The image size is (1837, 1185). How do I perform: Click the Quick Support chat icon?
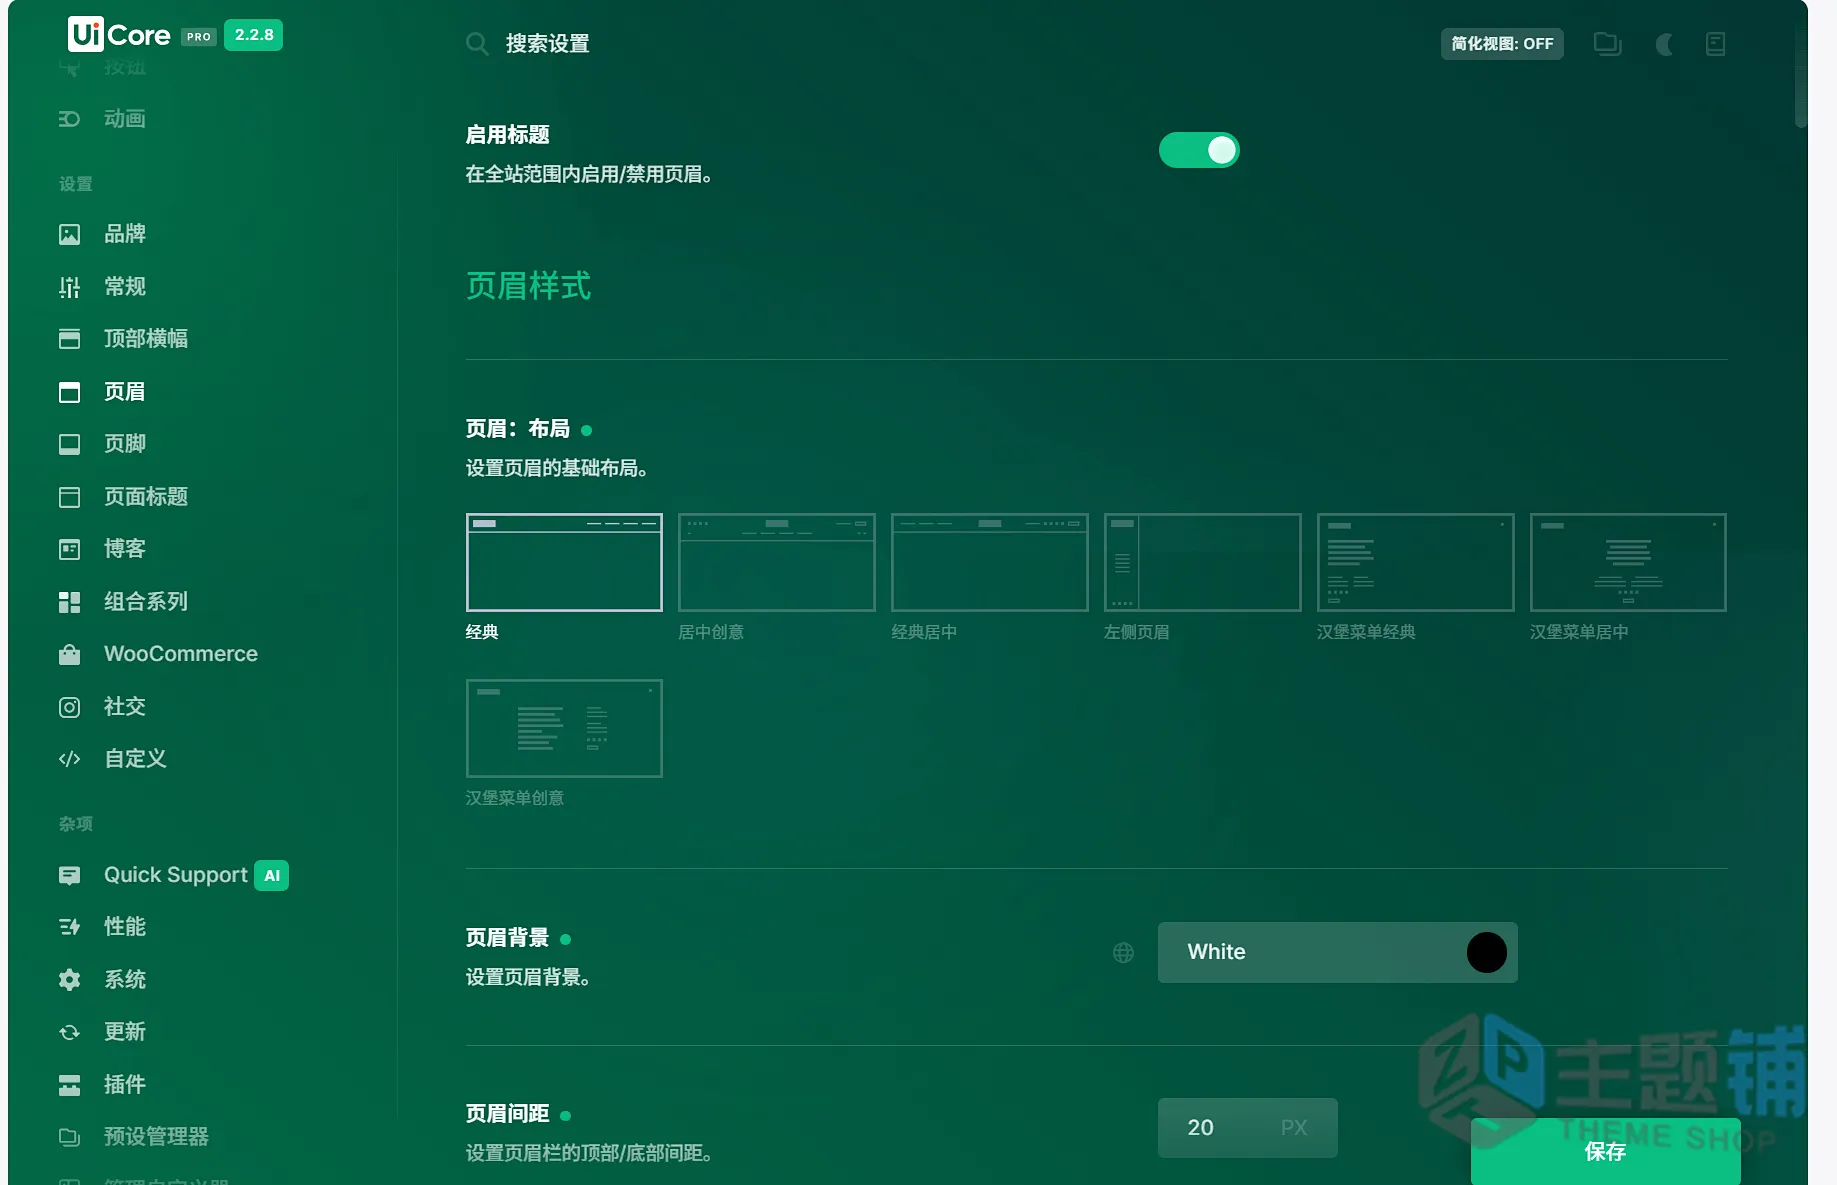point(69,875)
